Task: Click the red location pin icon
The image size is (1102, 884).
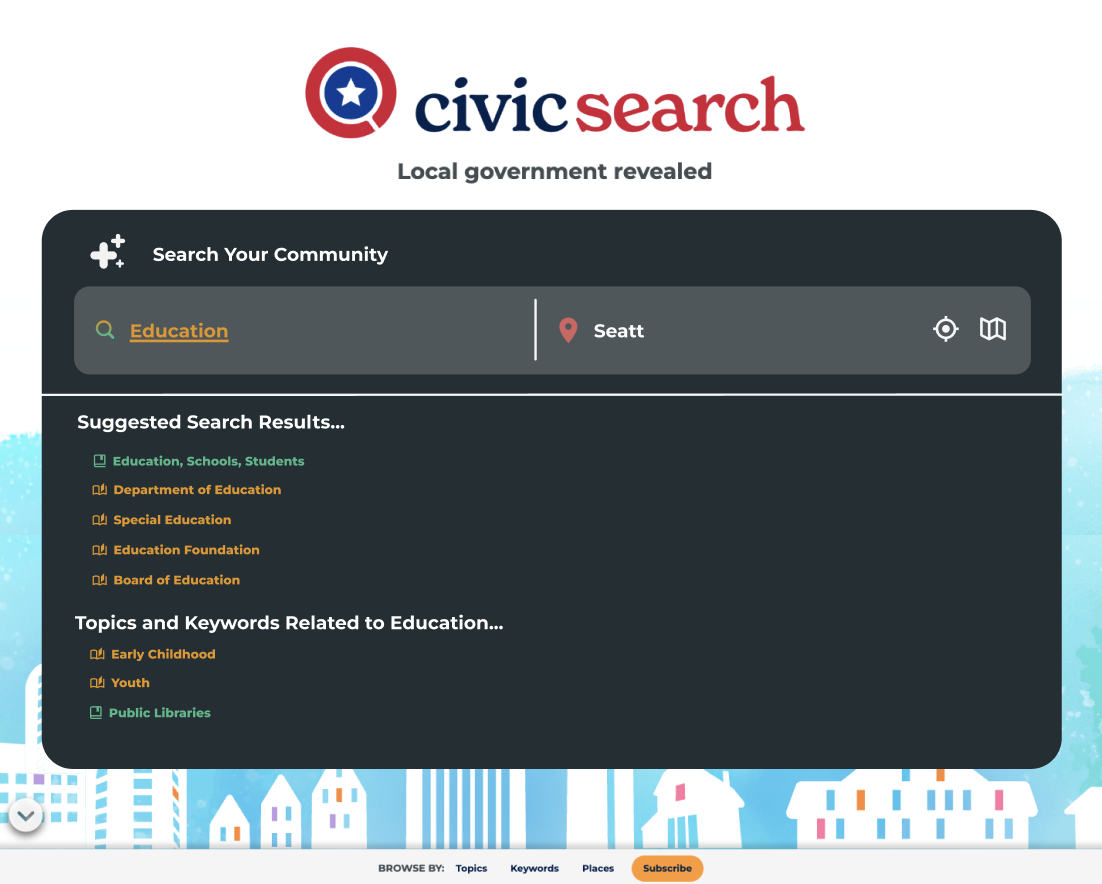Action: coord(568,330)
